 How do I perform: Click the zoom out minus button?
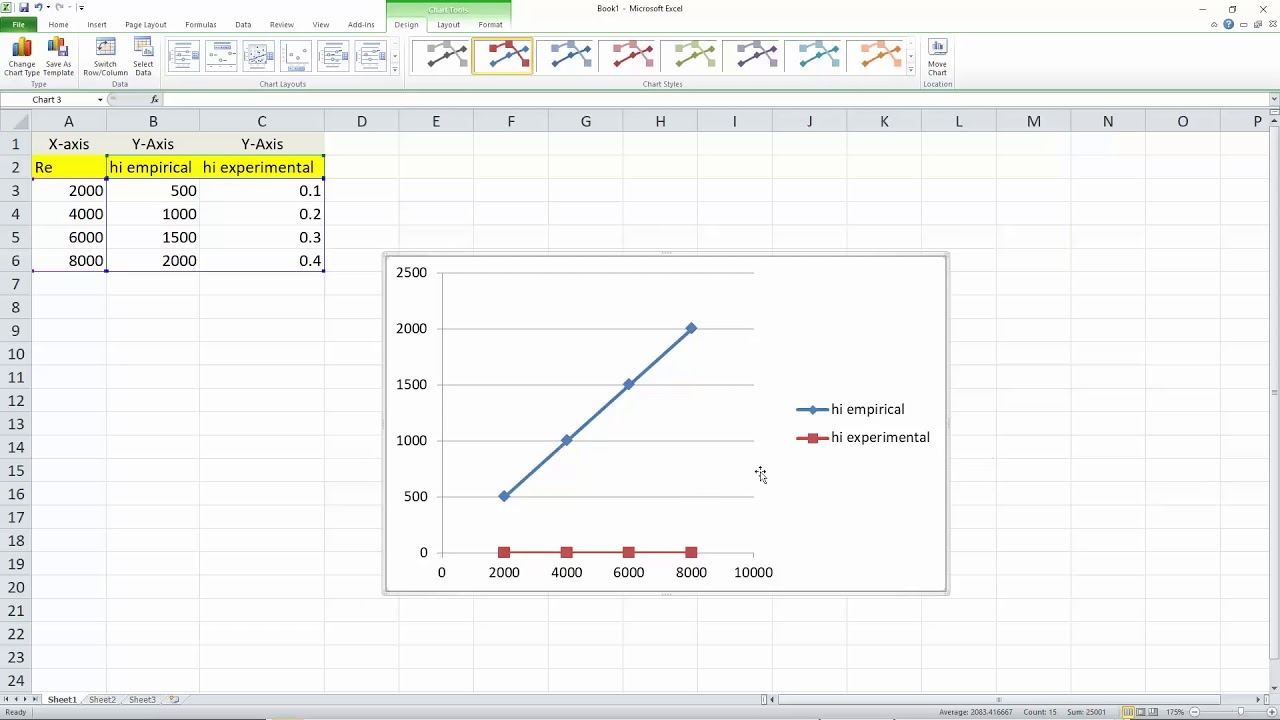pyautogui.click(x=1193, y=712)
